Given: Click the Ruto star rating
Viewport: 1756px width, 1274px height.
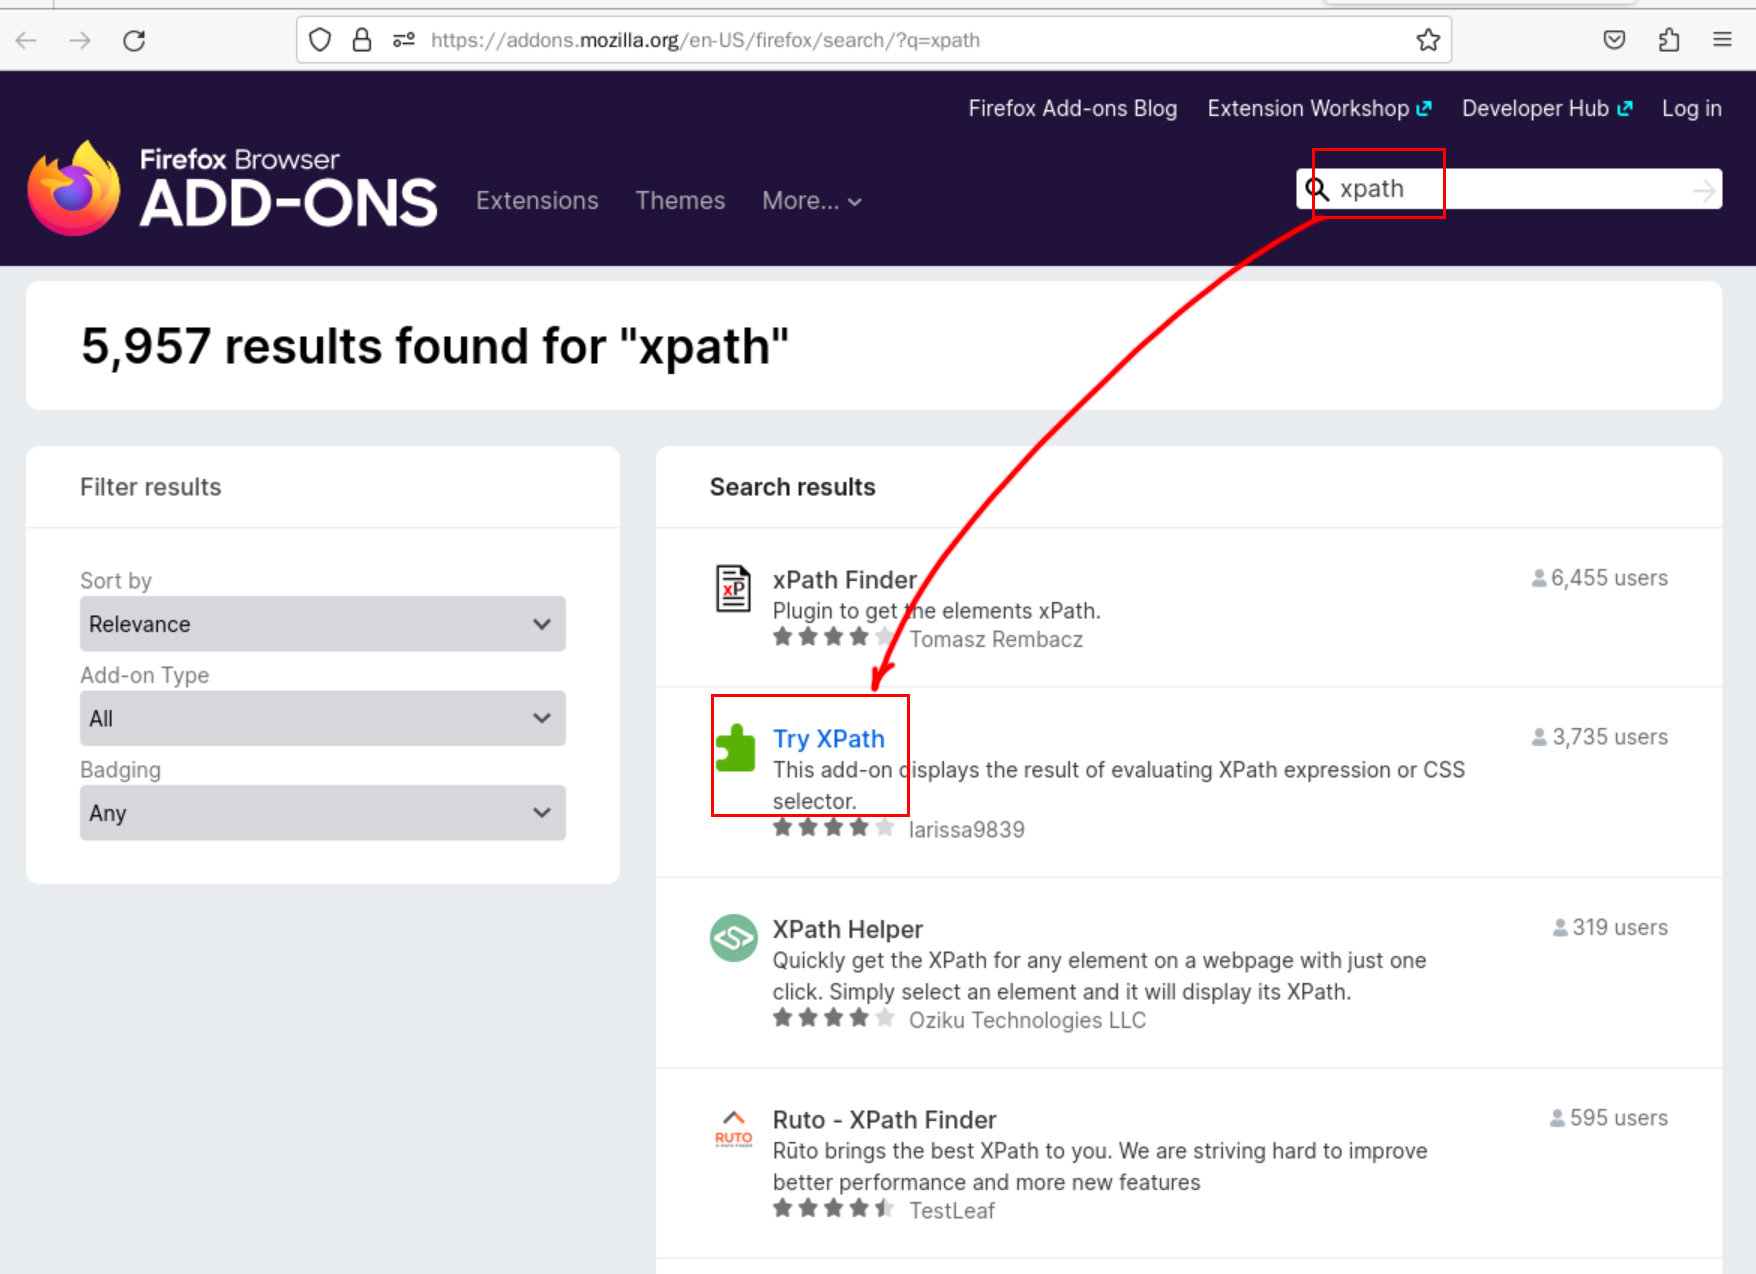Looking at the screenshot, I should click(833, 1208).
